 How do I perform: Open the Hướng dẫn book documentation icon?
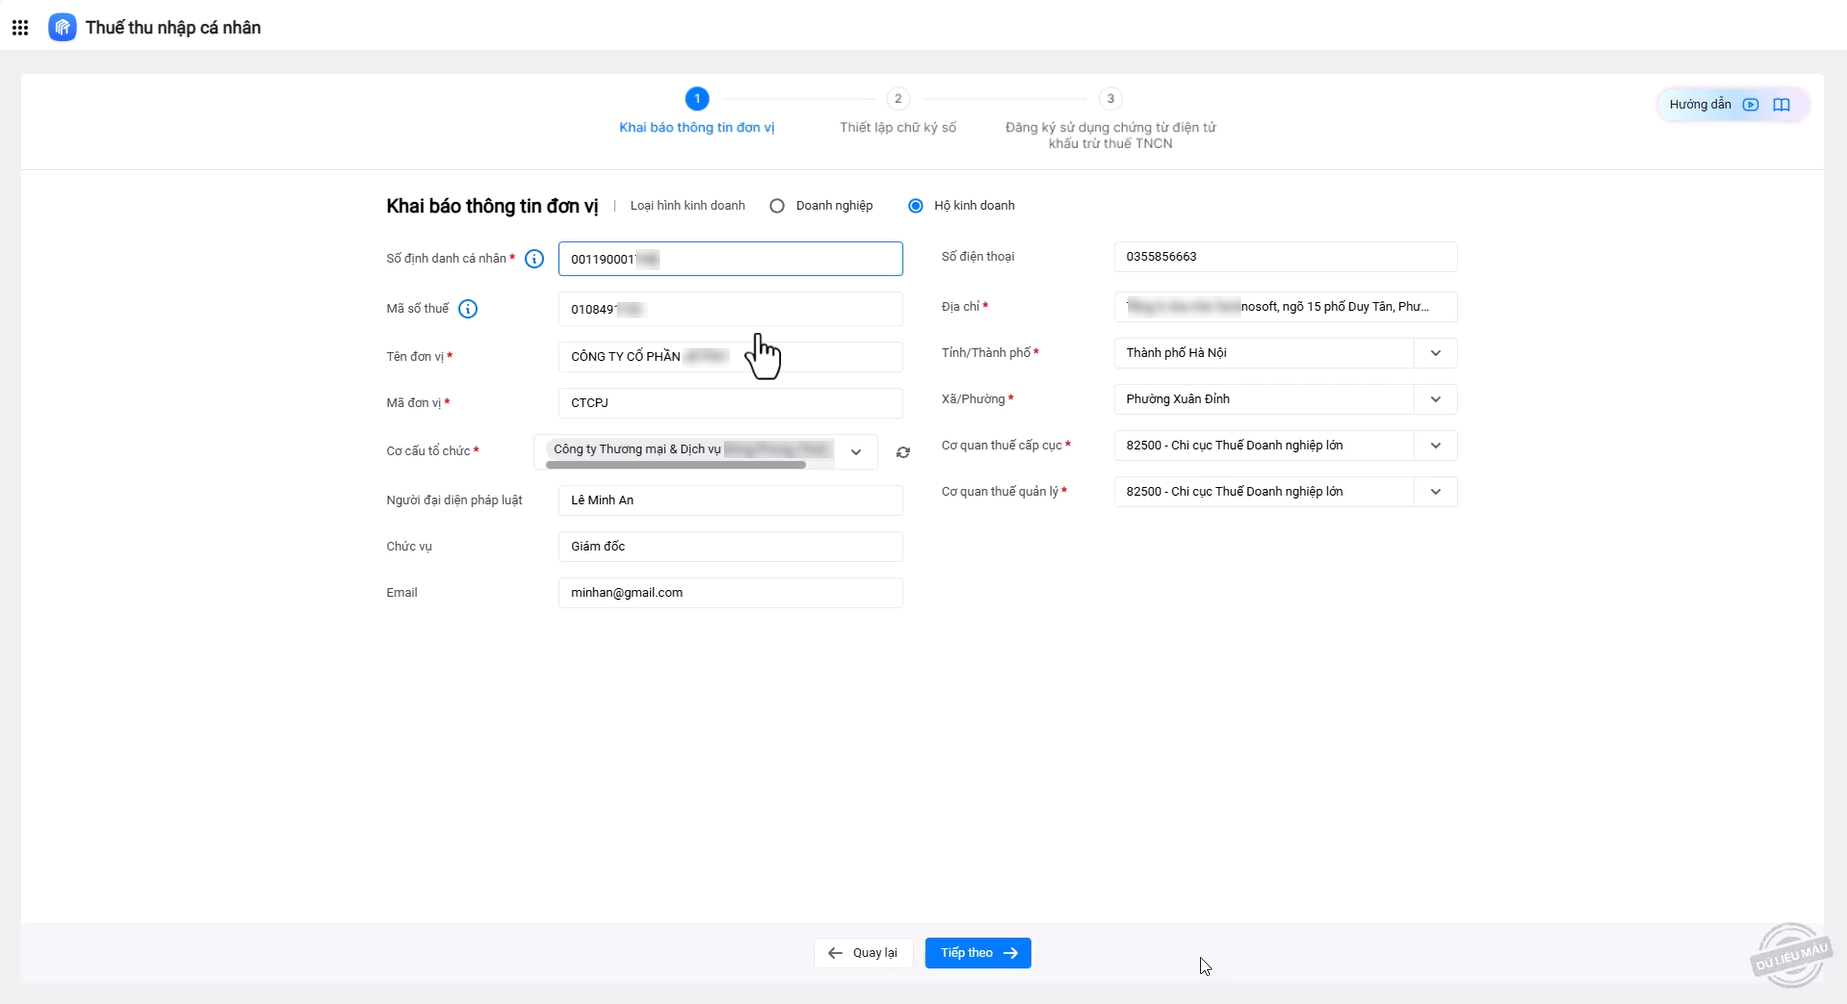(1781, 105)
